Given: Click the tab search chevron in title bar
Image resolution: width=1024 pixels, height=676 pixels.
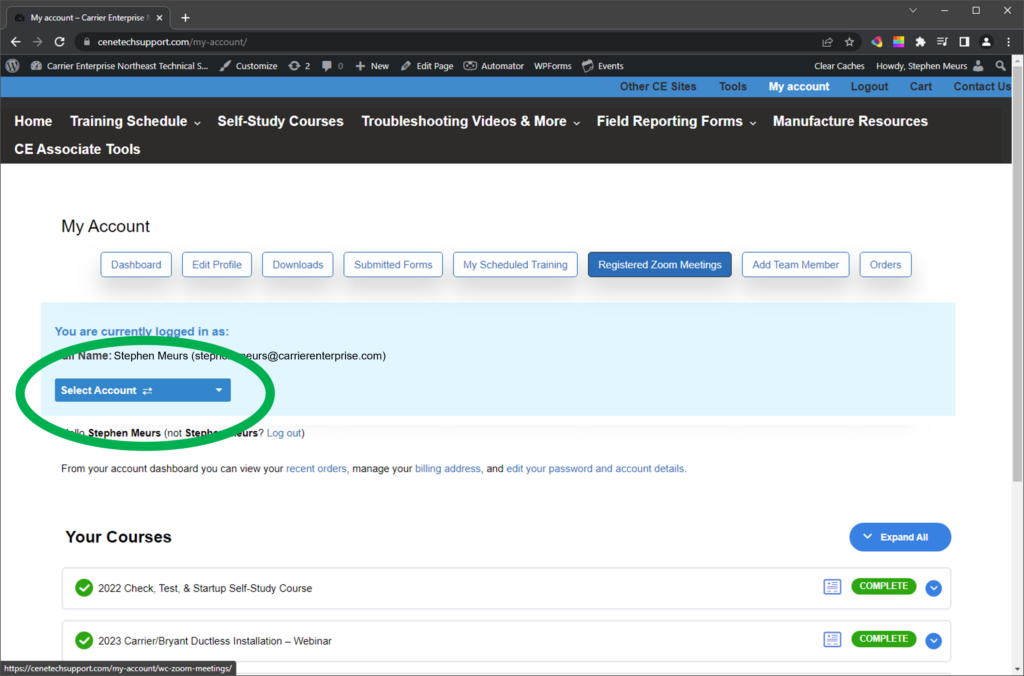Looking at the screenshot, I should (x=913, y=10).
